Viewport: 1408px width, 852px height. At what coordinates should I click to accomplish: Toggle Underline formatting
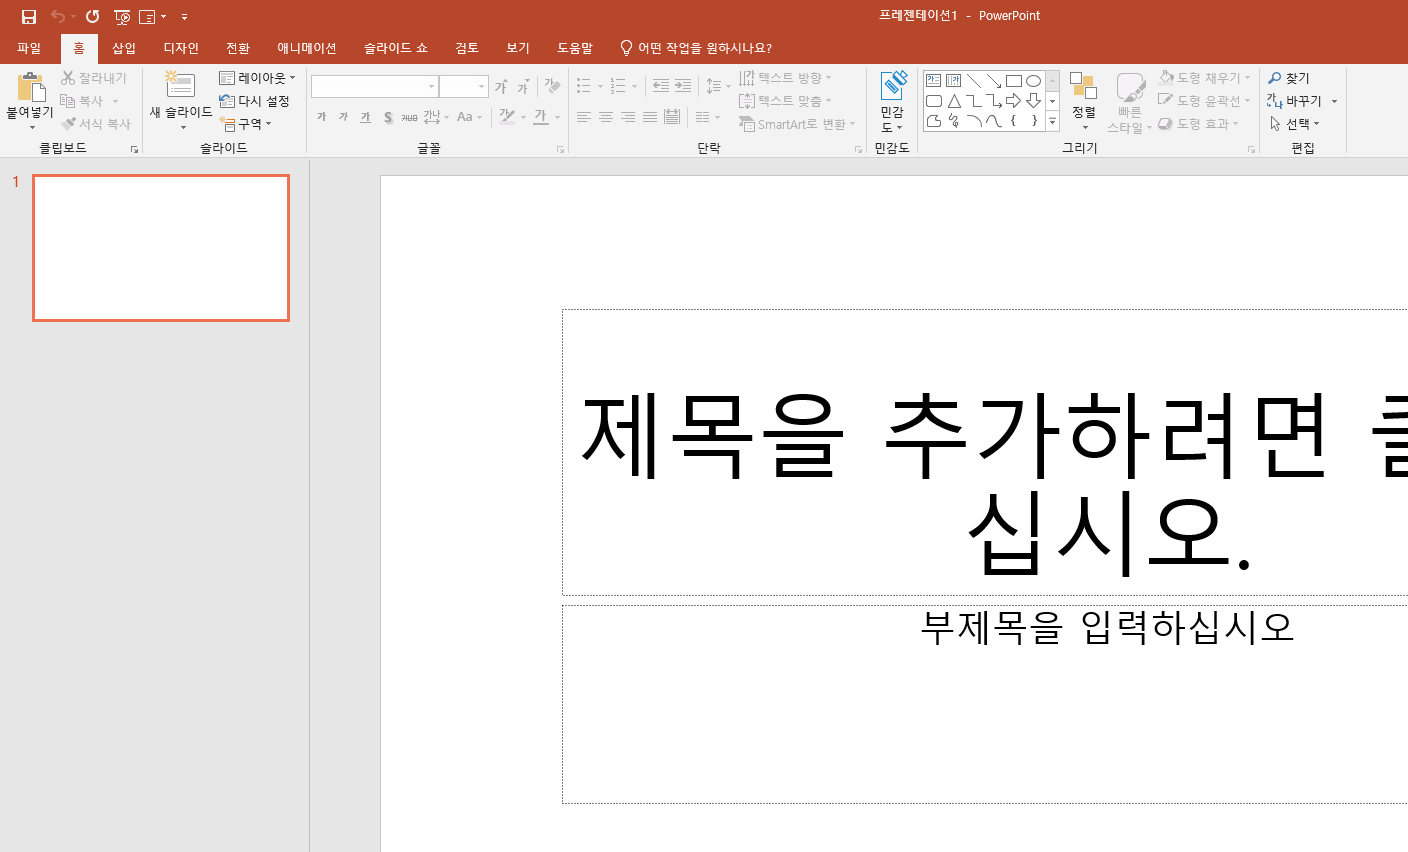coord(365,117)
